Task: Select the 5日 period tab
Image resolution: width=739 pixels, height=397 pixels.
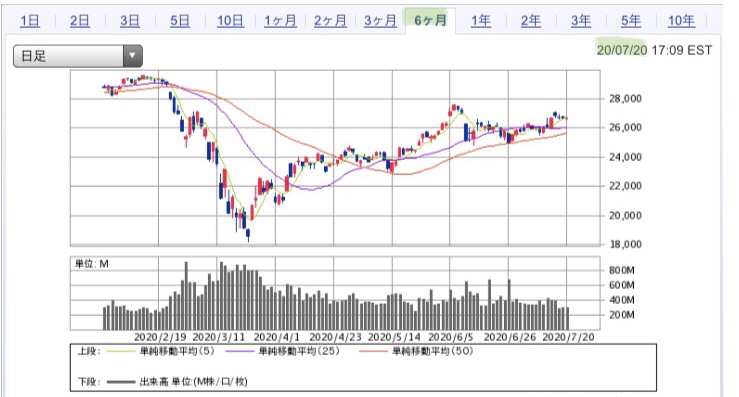Action: pyautogui.click(x=180, y=21)
